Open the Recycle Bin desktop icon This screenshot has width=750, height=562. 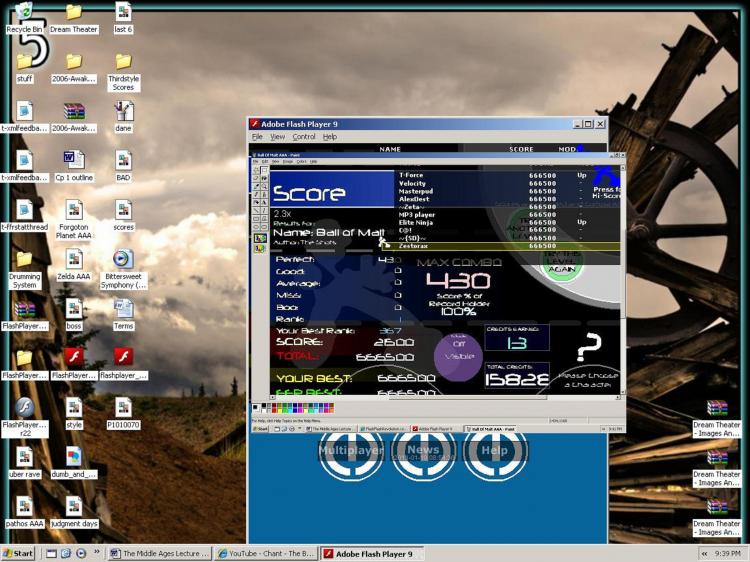(x=24, y=18)
